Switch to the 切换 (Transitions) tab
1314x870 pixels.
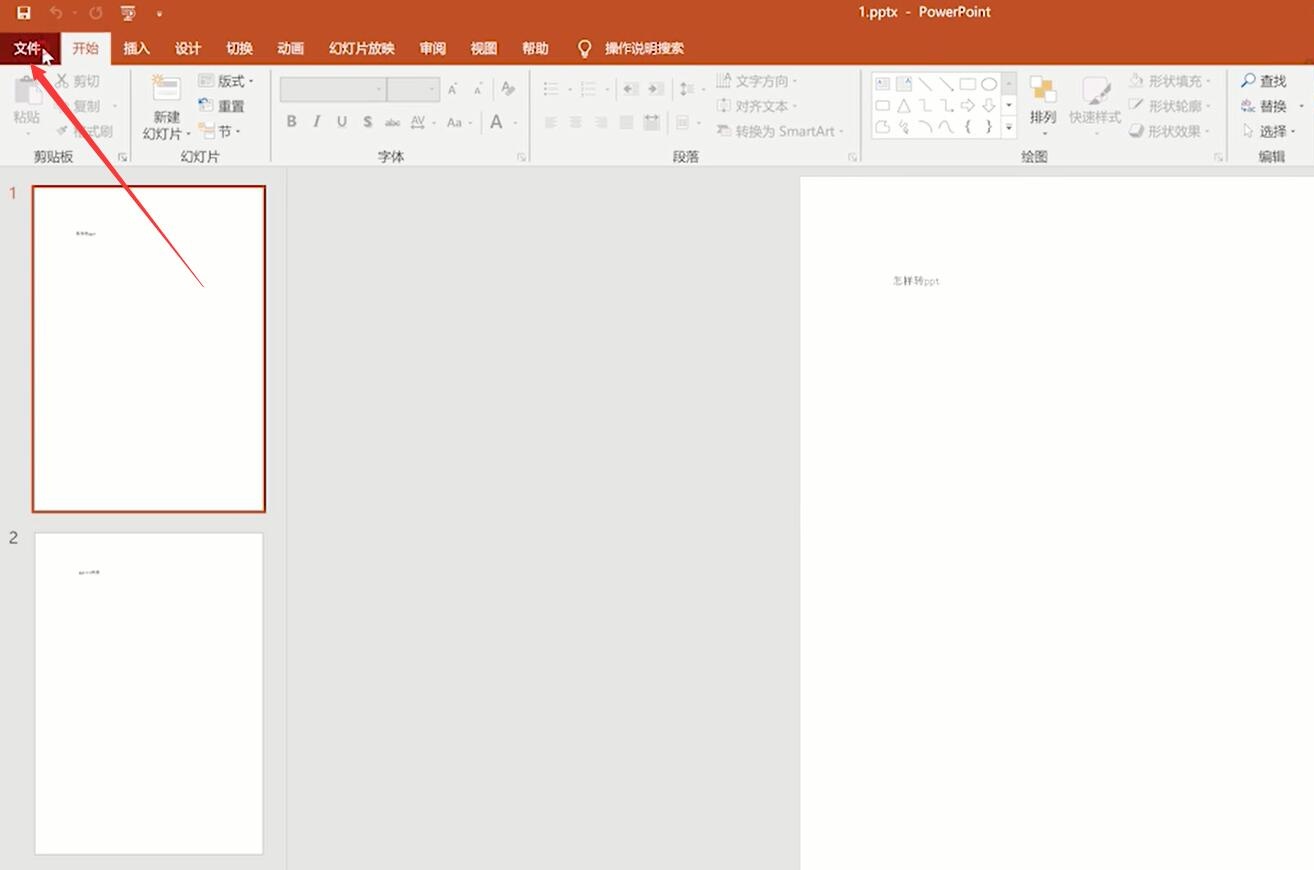pyautogui.click(x=240, y=48)
